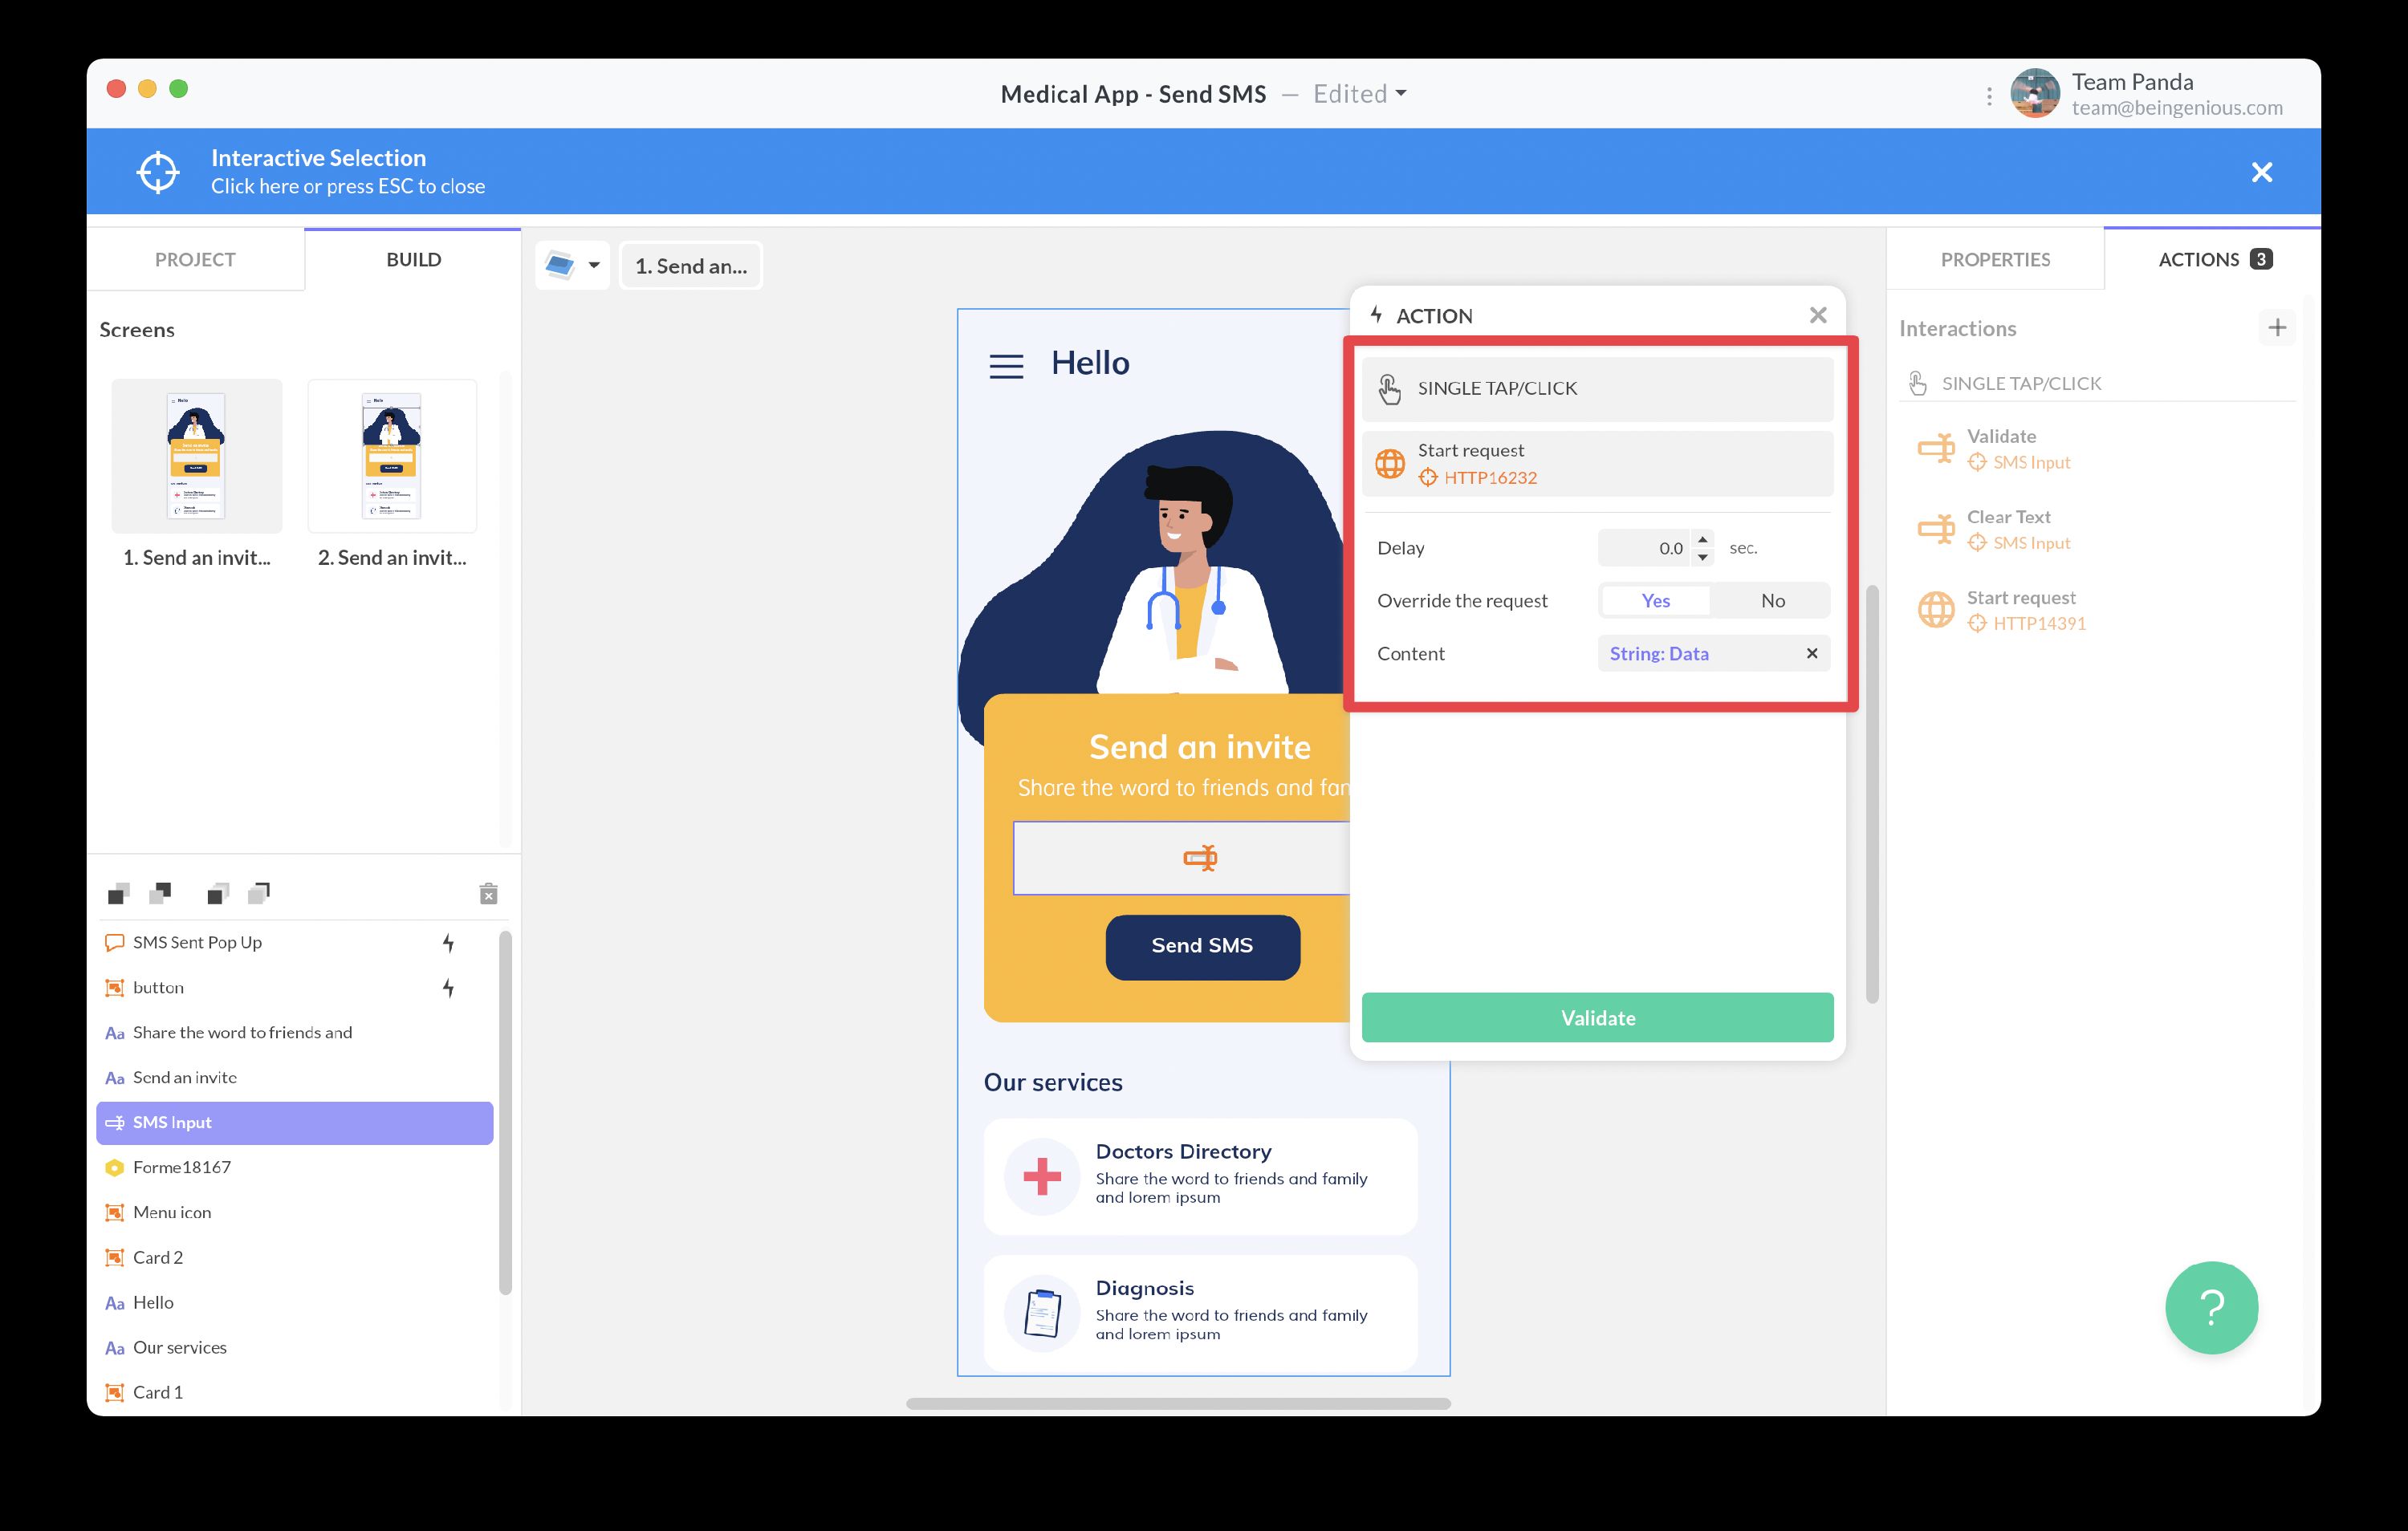Open the screen selector dropdown next to the thumbnail
This screenshot has width=2408, height=1531.
(x=594, y=264)
